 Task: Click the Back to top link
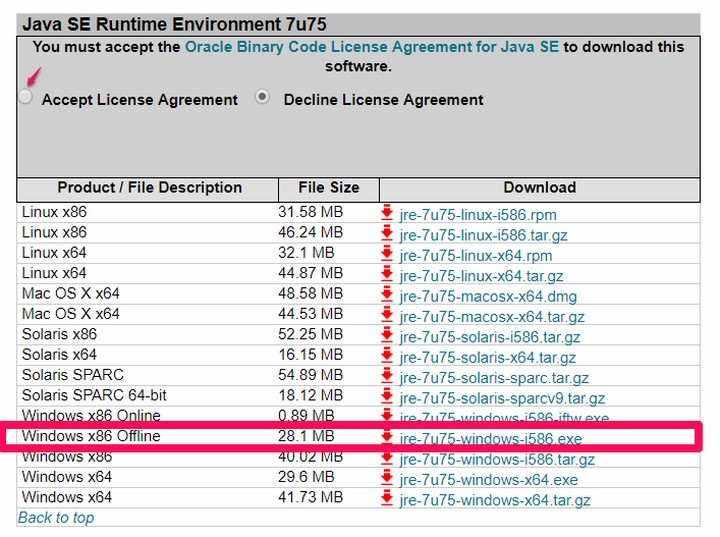(56, 517)
